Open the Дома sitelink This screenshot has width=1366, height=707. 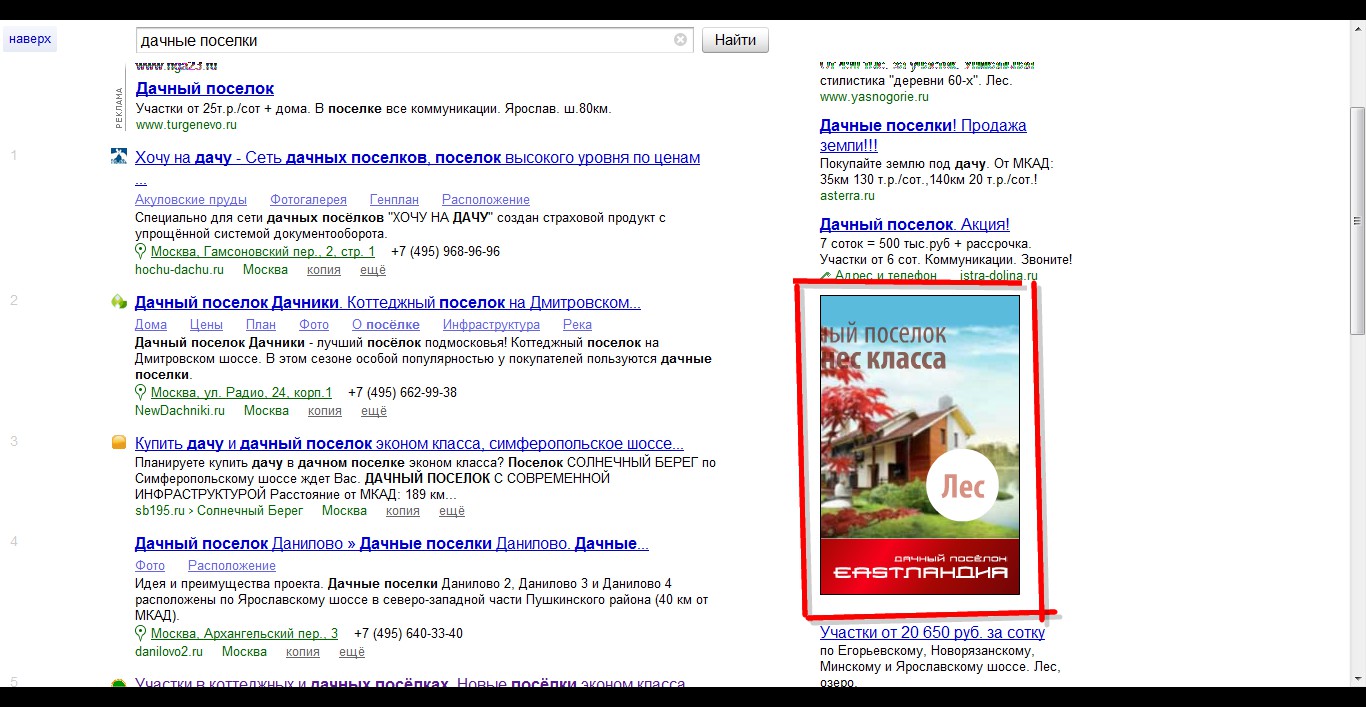[151, 325]
